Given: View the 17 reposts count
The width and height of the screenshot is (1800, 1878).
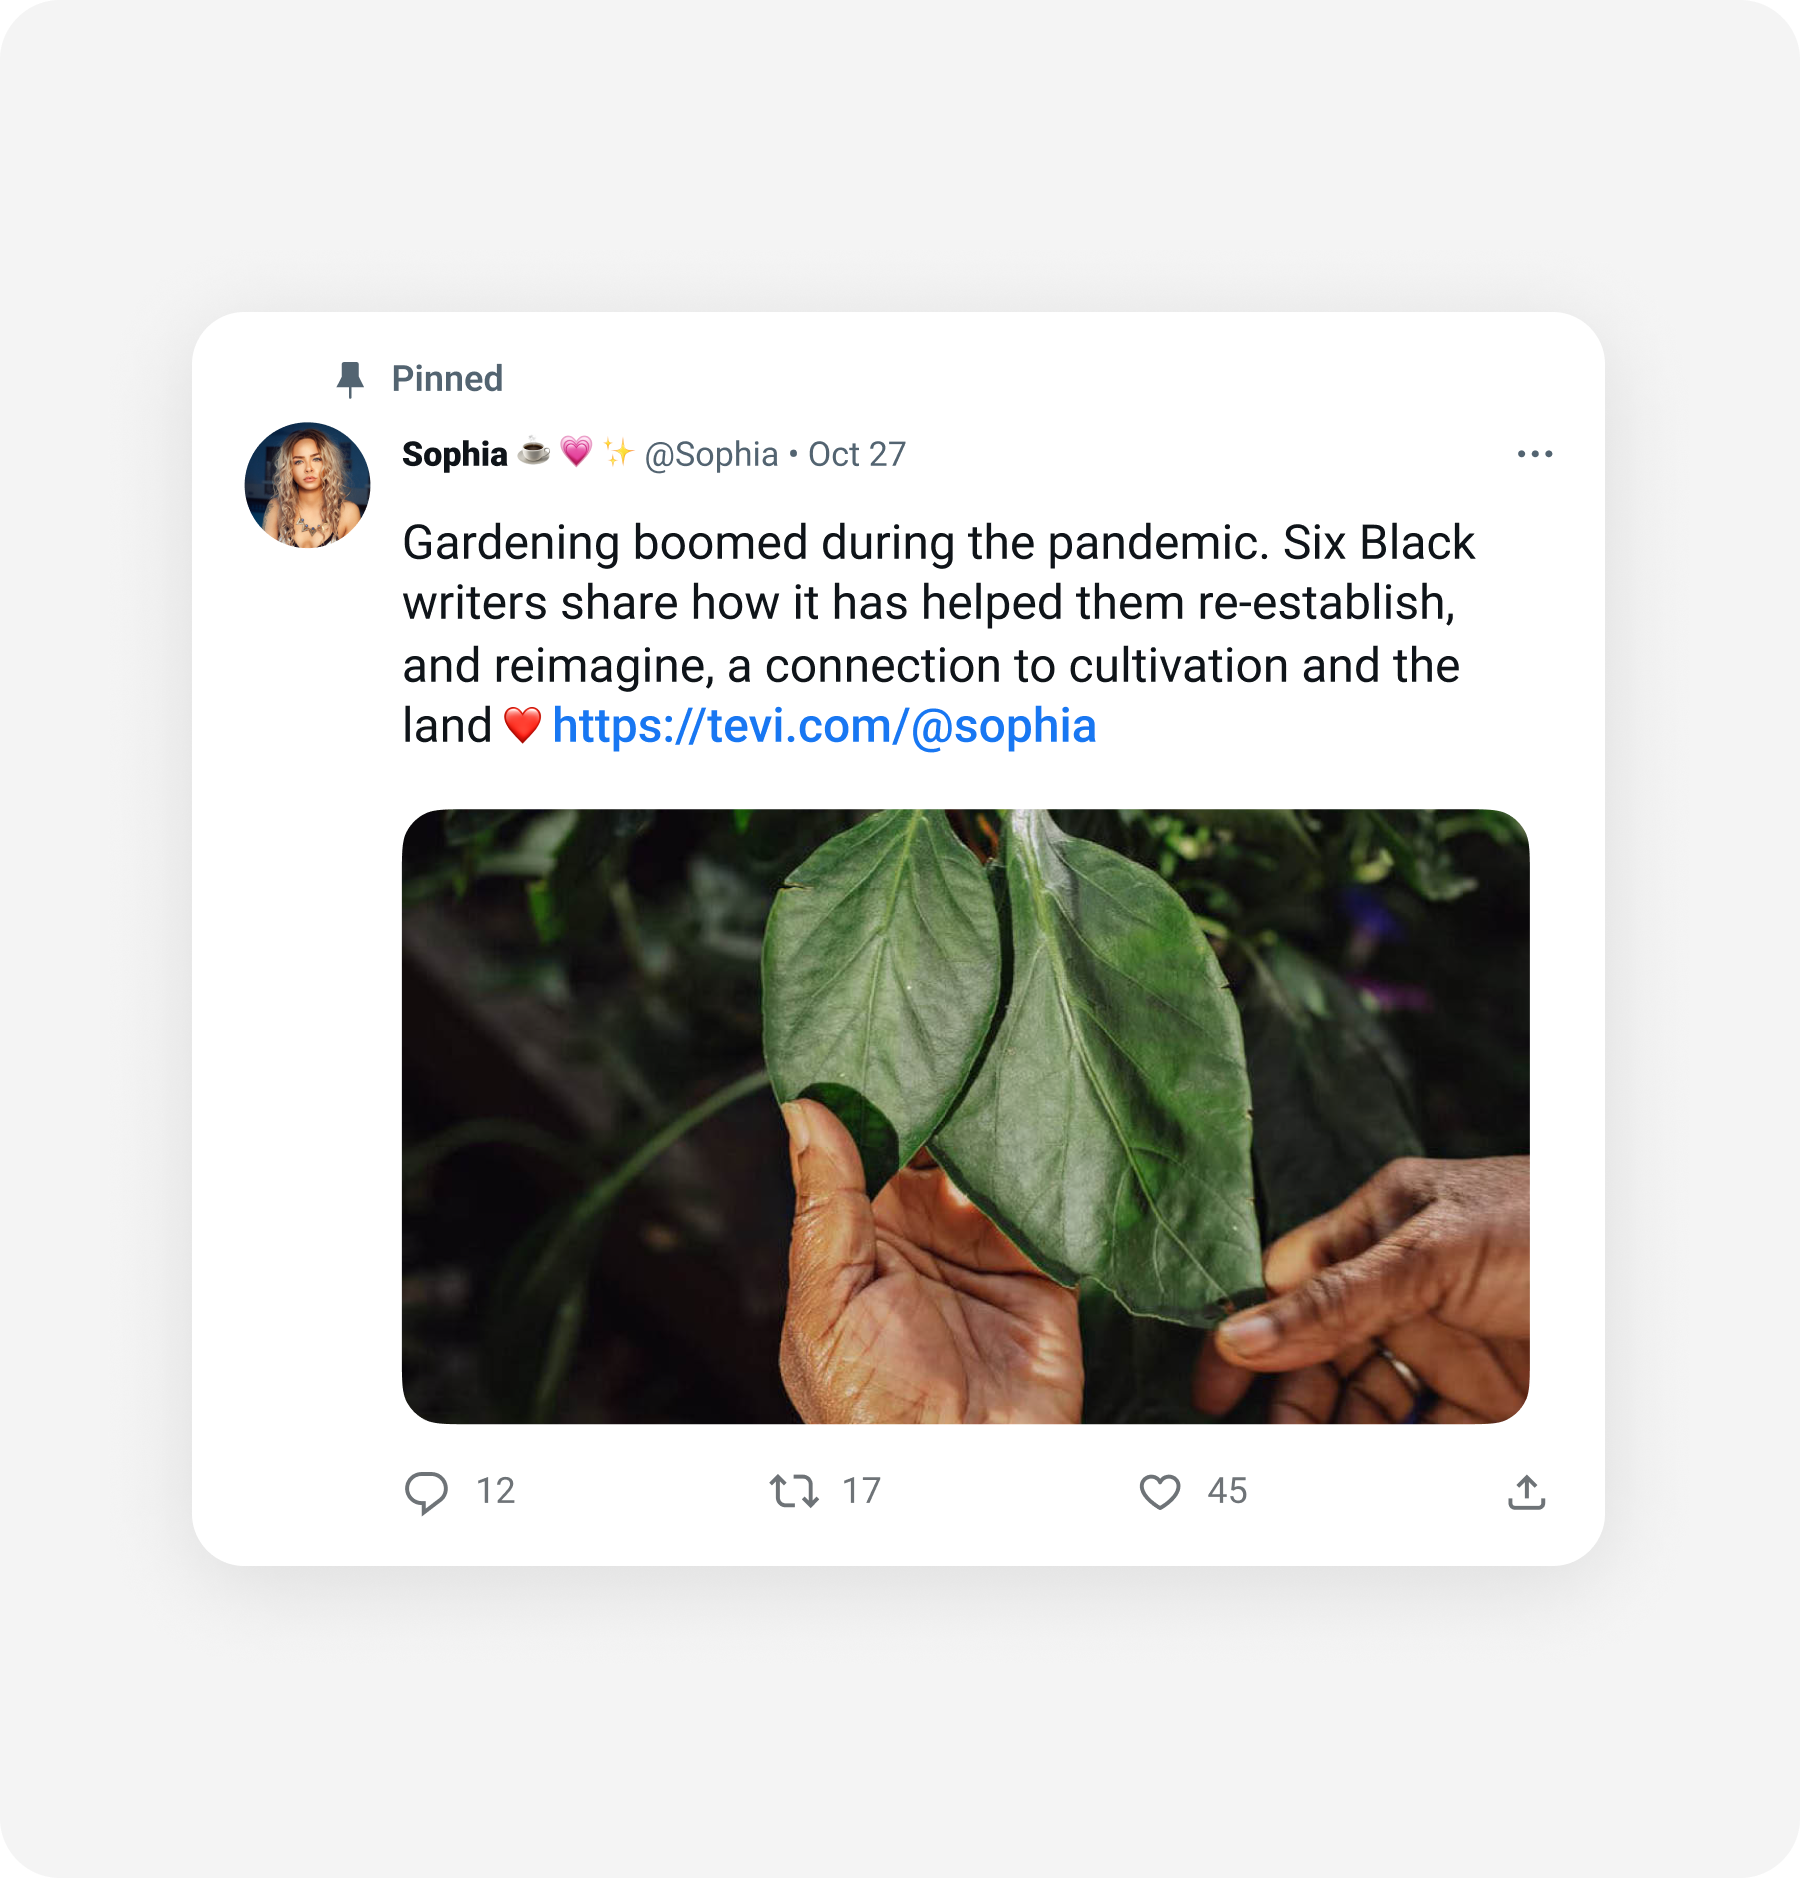Looking at the screenshot, I should coord(861,1491).
